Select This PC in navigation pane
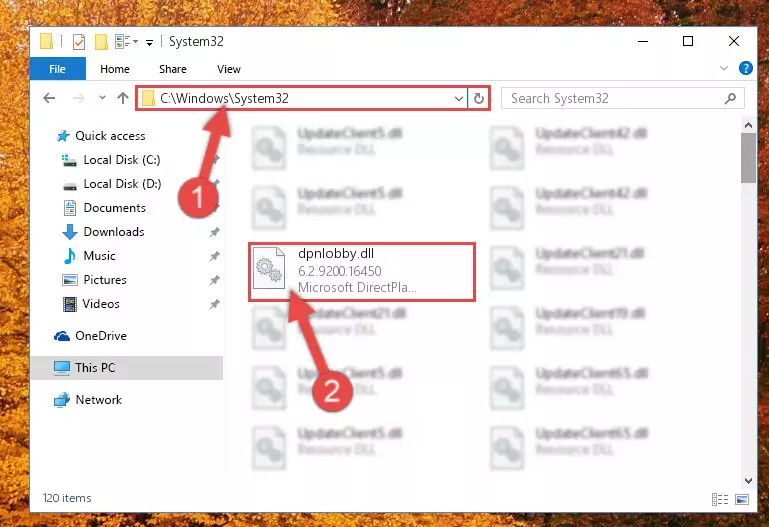This screenshot has width=769, height=527. tap(126, 368)
